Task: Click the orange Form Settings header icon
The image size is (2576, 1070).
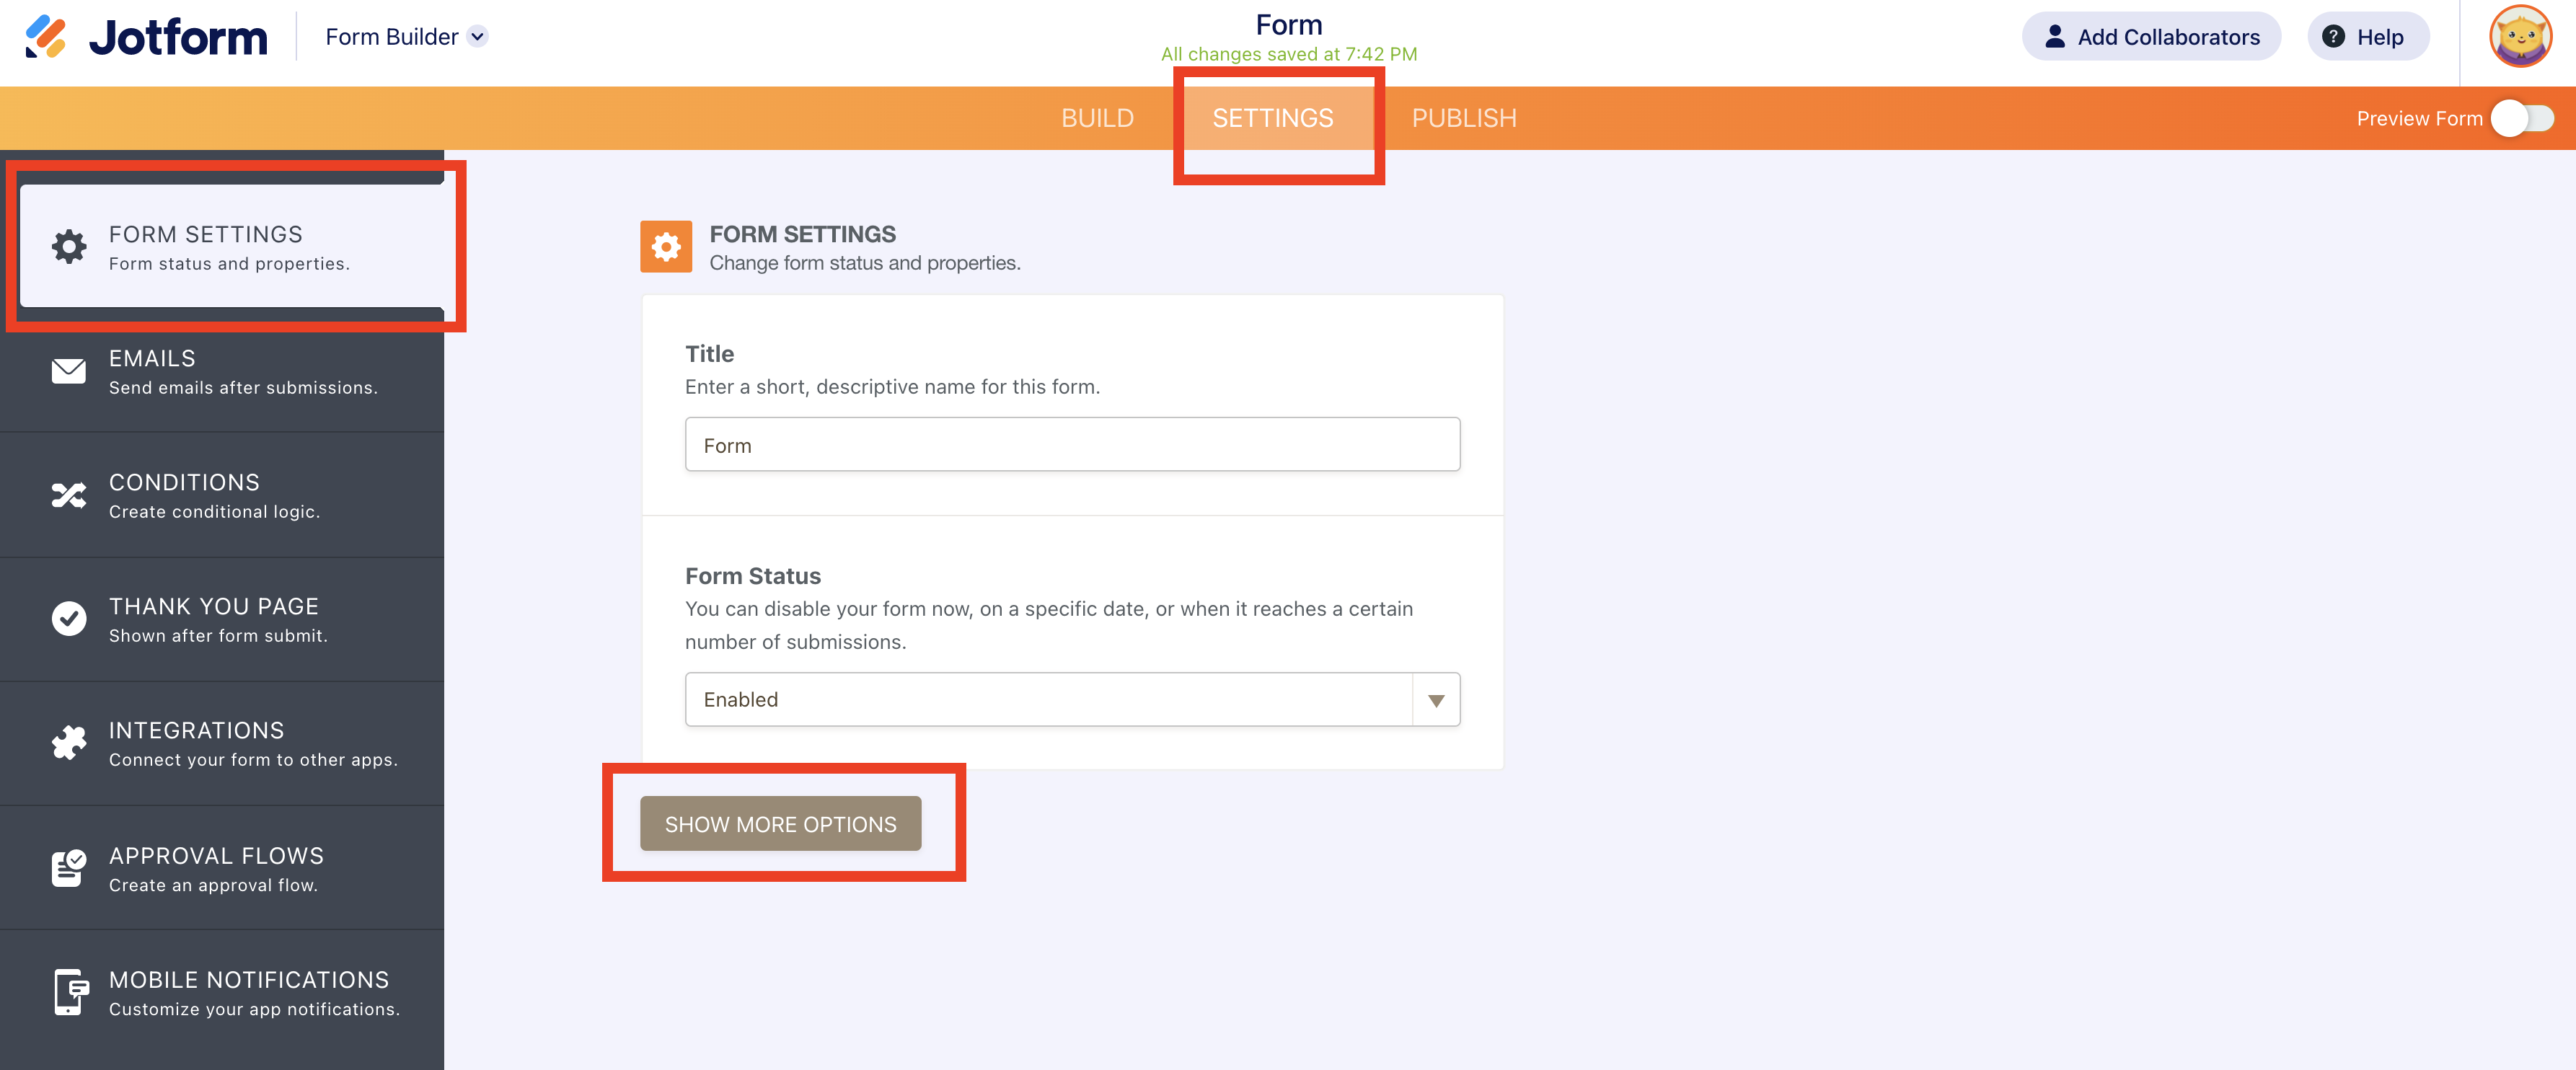Action: [x=666, y=247]
